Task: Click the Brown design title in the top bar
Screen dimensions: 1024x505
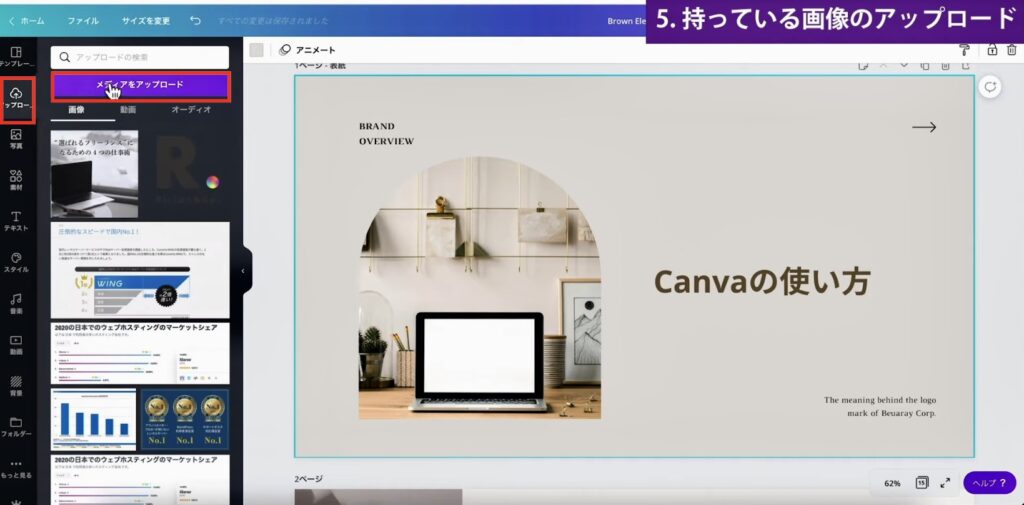Action: click(626, 21)
